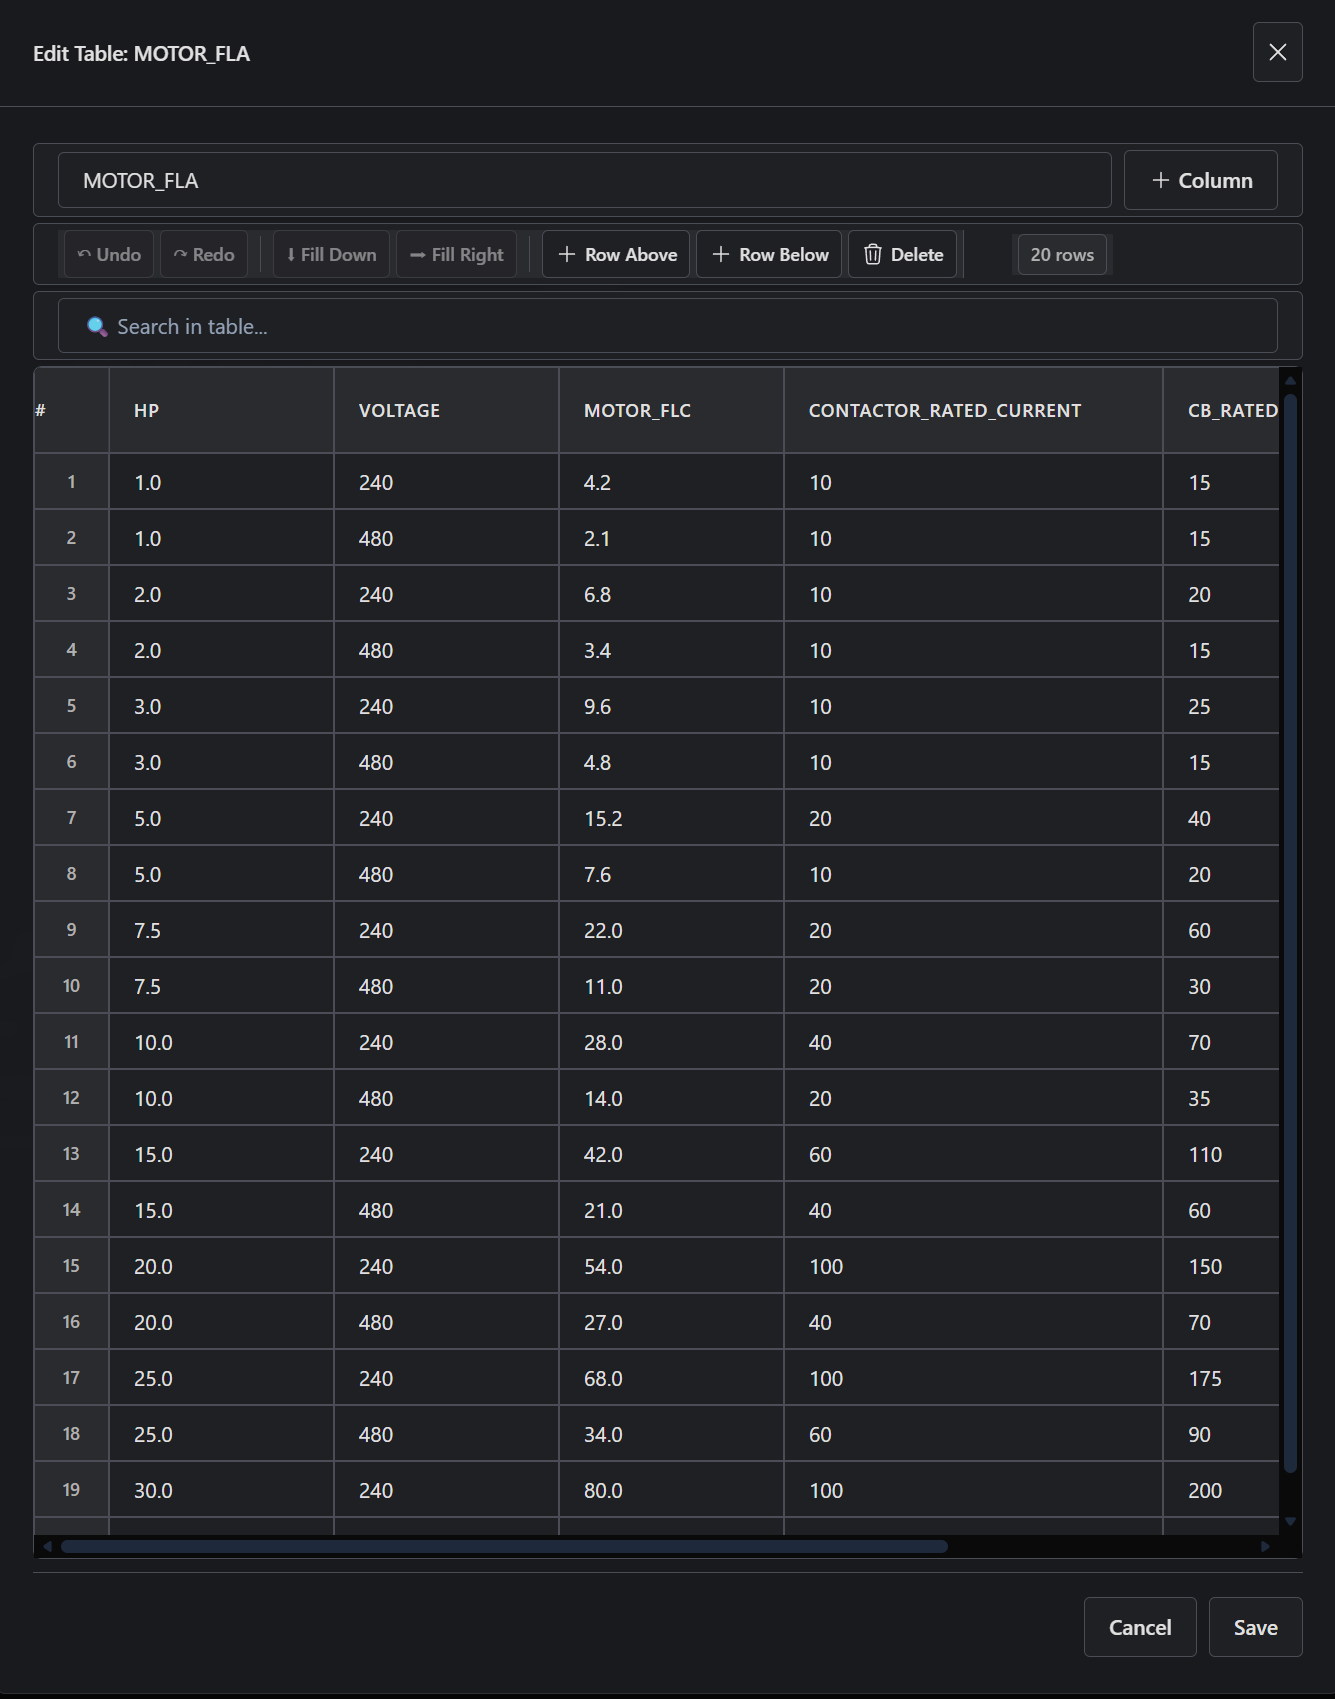Delete the selected row

pyautogui.click(x=903, y=254)
